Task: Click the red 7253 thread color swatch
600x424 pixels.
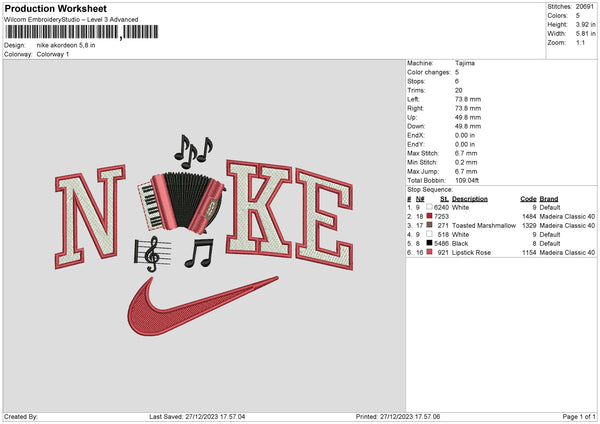Action: [429, 216]
